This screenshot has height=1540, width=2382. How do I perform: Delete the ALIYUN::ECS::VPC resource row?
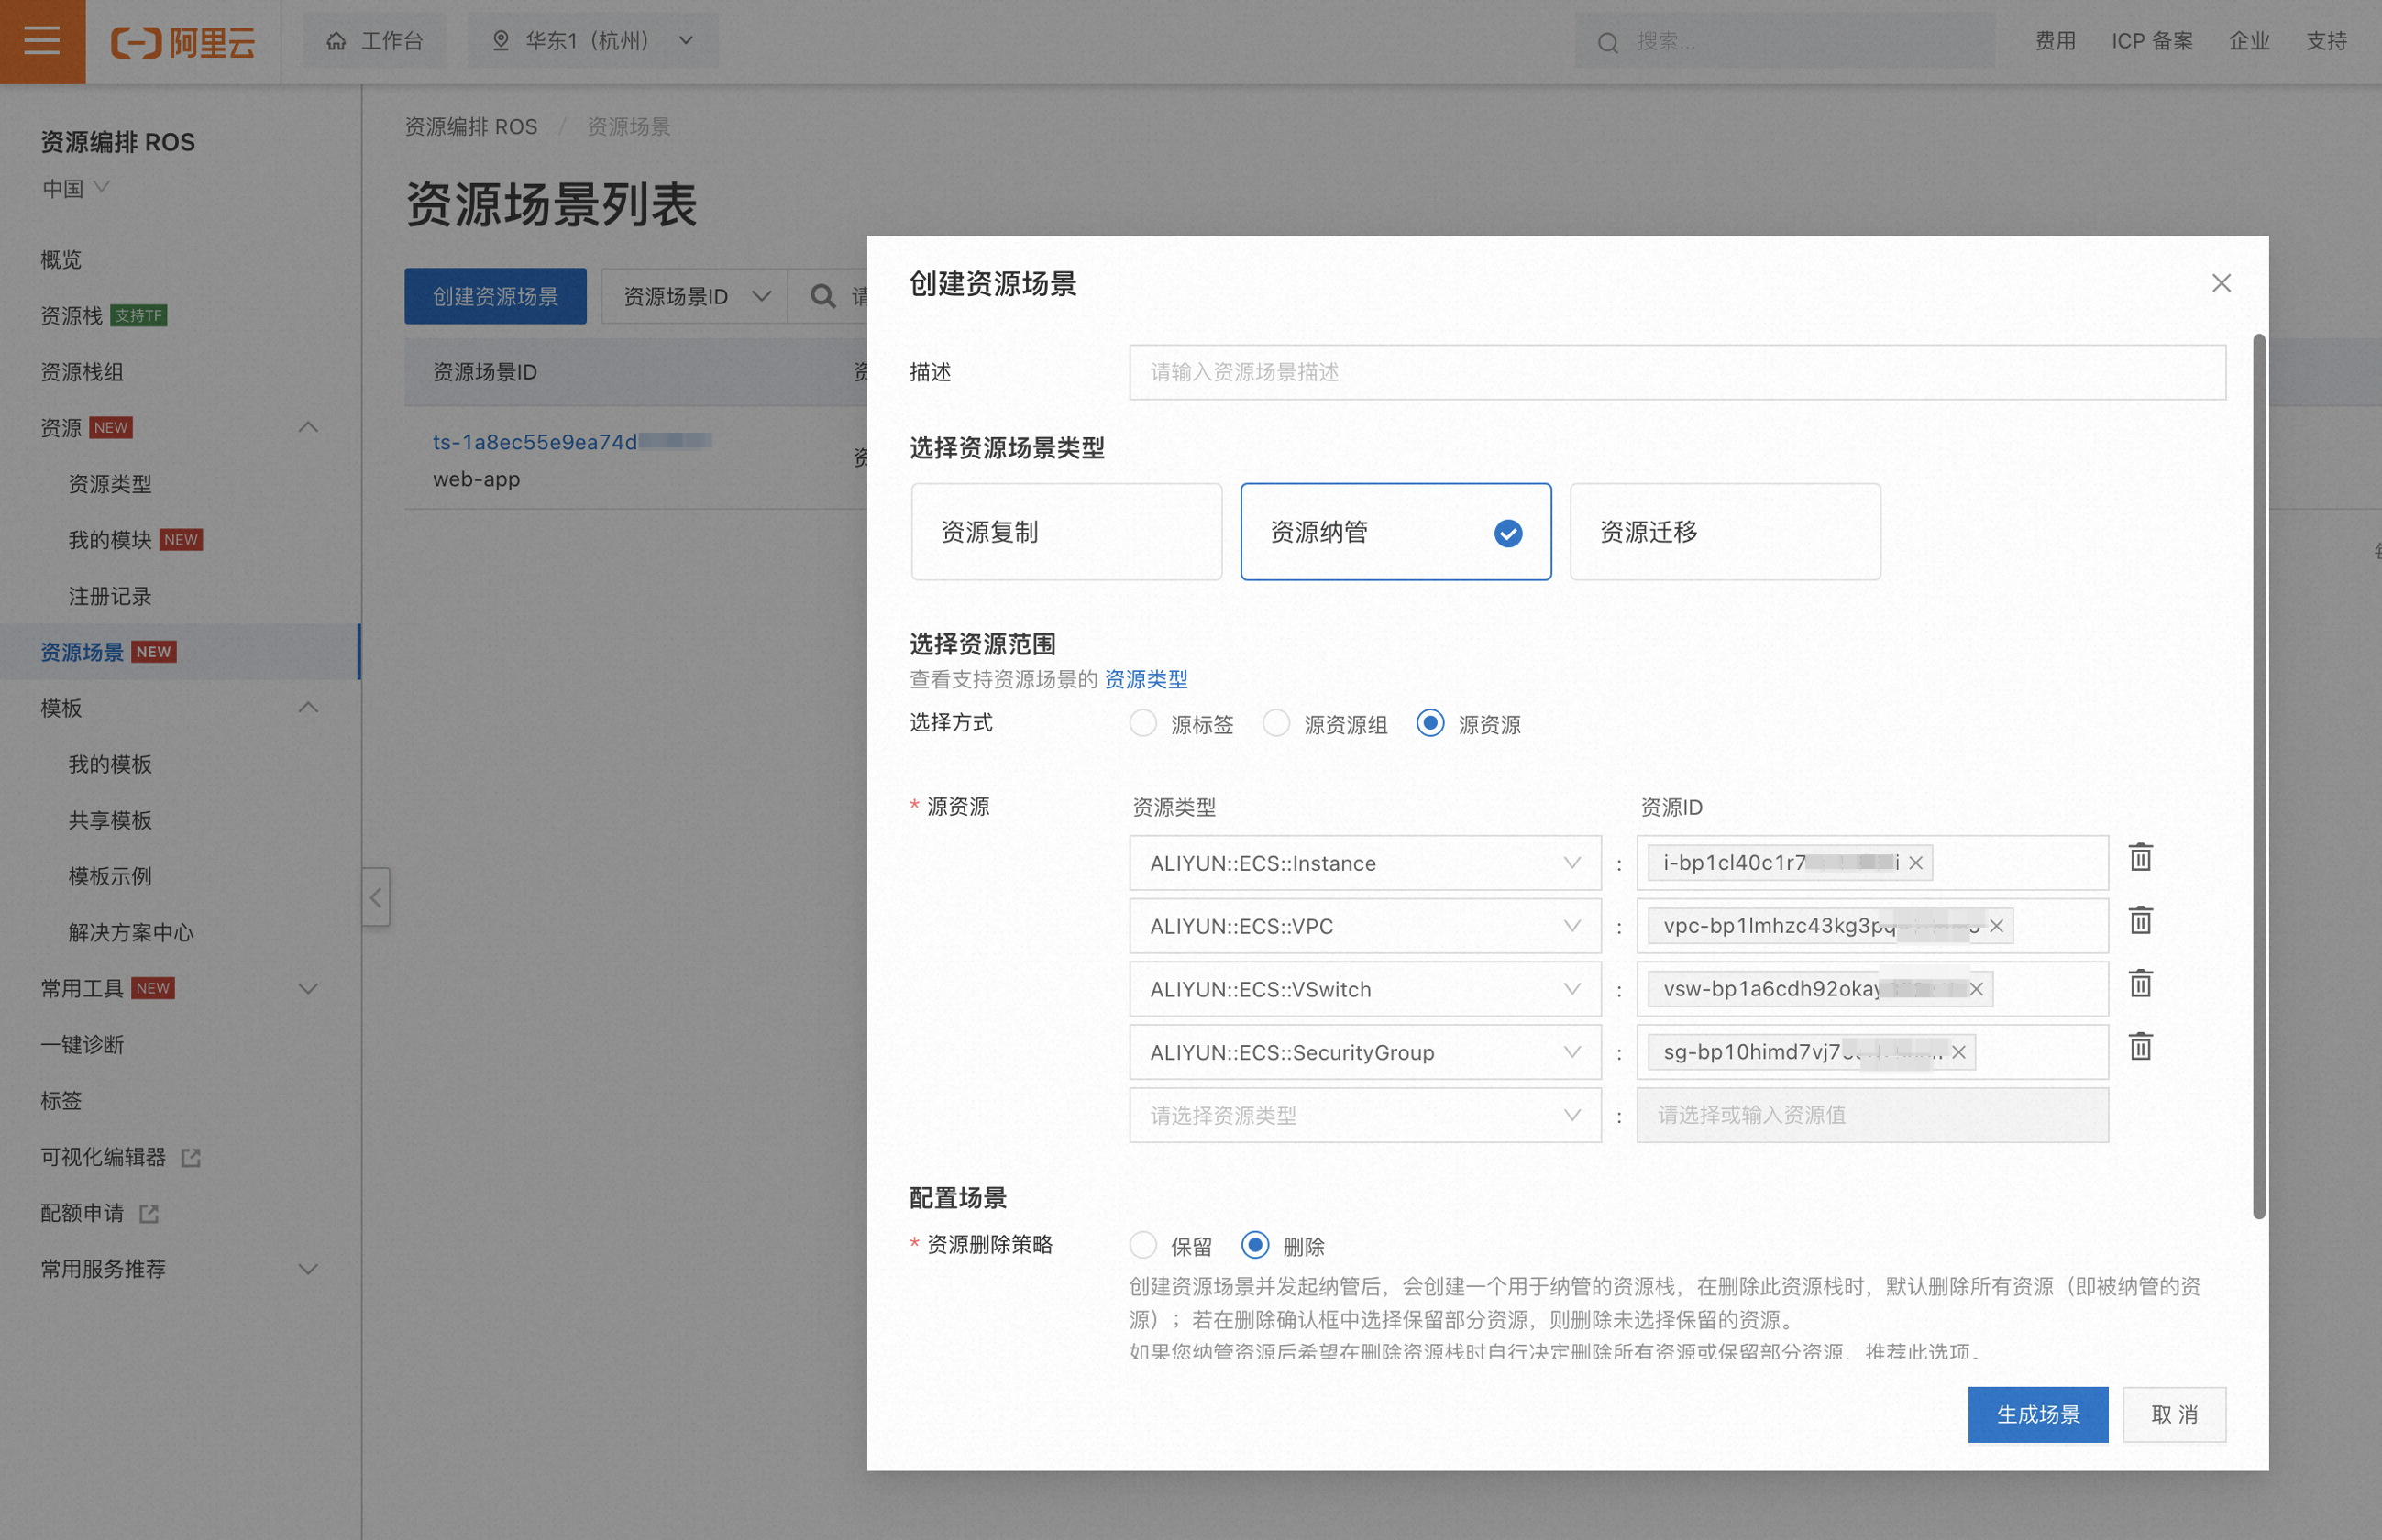[x=2140, y=921]
